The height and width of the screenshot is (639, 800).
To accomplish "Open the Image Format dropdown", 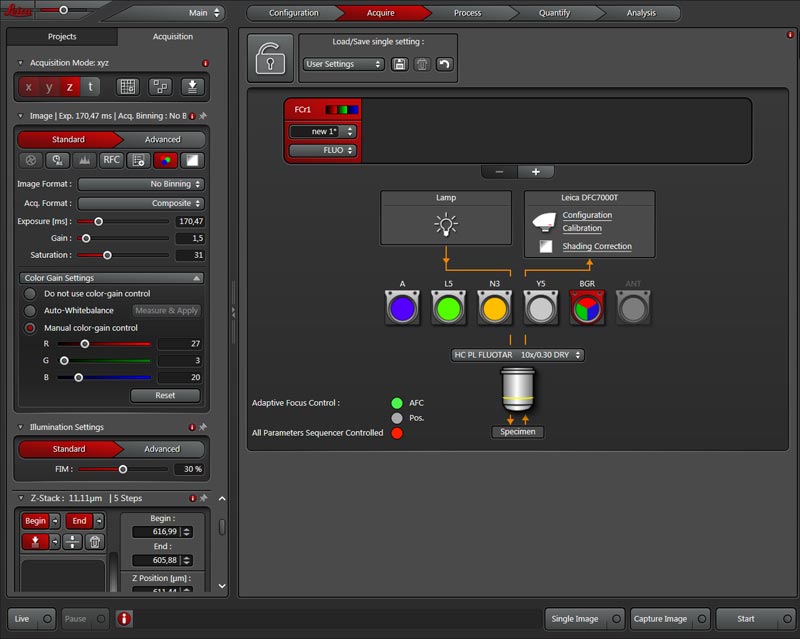I will pyautogui.click(x=141, y=184).
